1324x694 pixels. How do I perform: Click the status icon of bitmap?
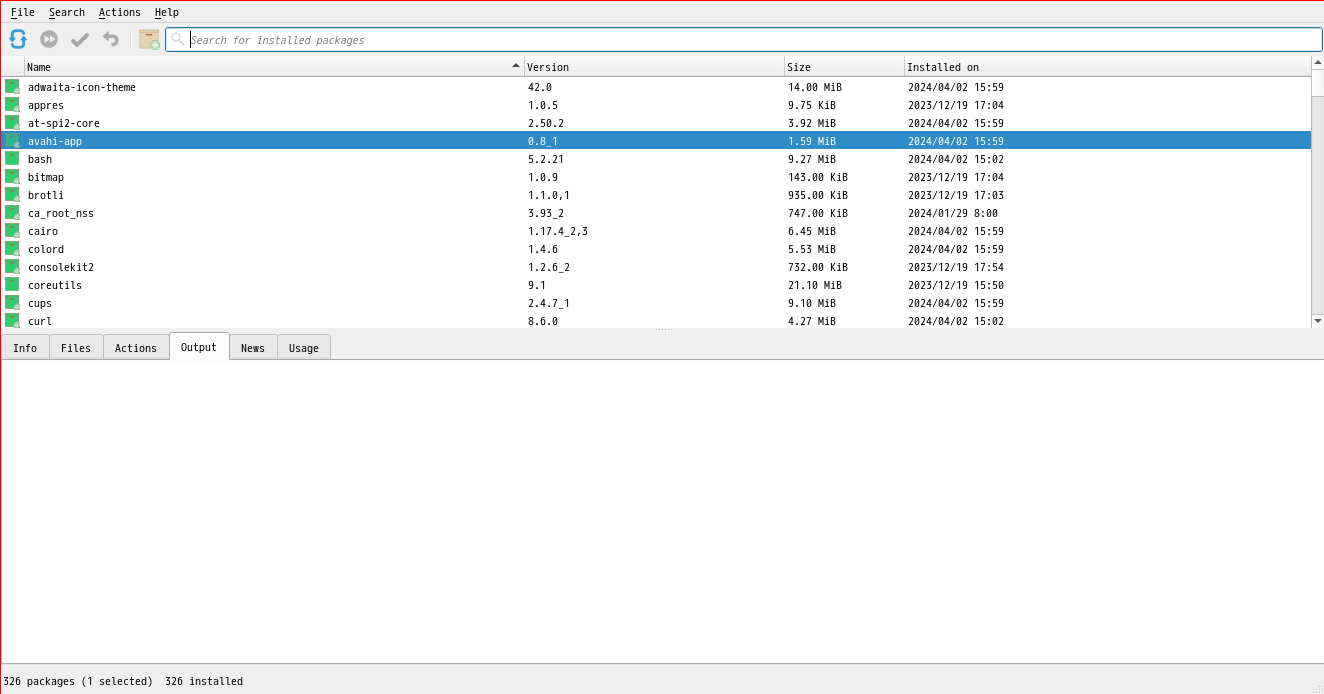coord(12,177)
